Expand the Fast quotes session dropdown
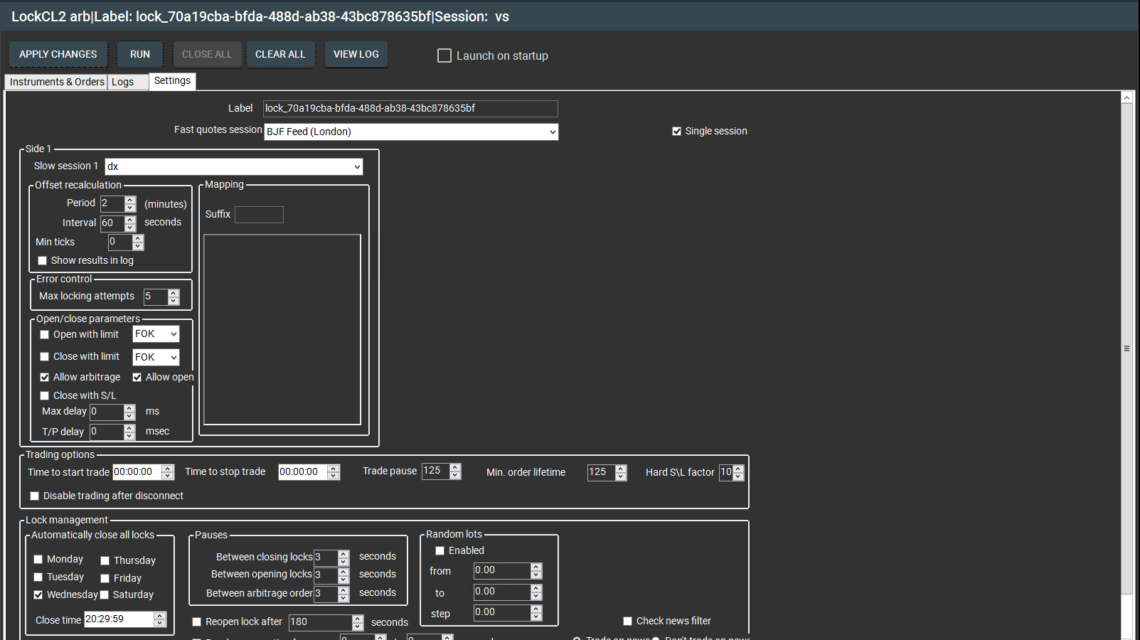The image size is (1140, 640). [x=552, y=131]
